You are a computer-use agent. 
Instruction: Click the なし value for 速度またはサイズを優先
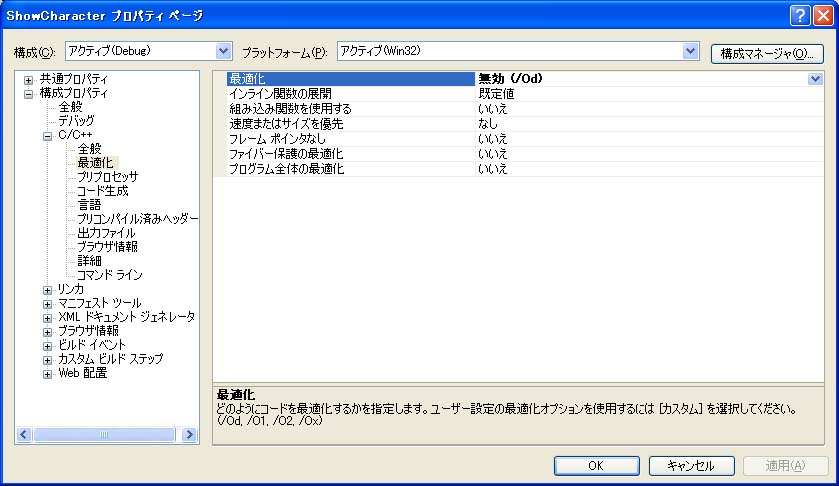pos(488,124)
